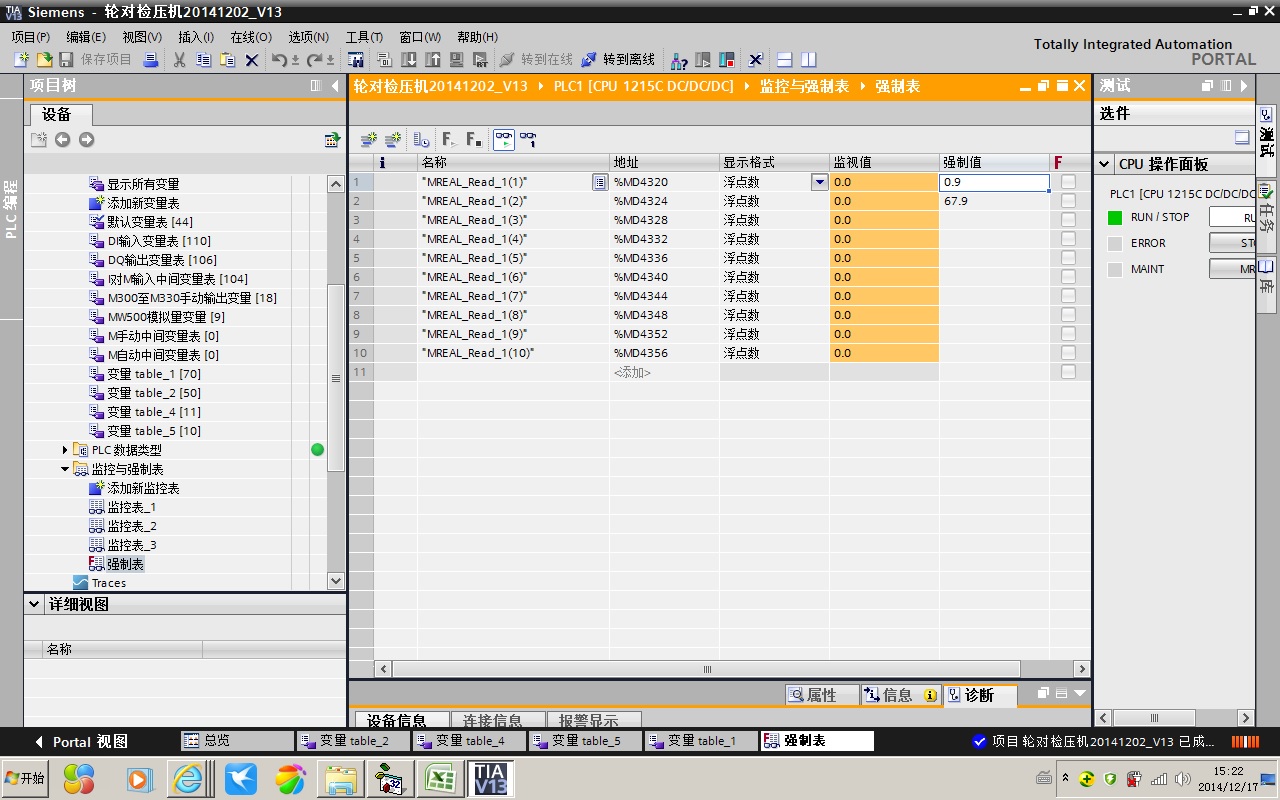Create a new project with toolbar icon
The height and width of the screenshot is (800, 1280).
(21, 60)
